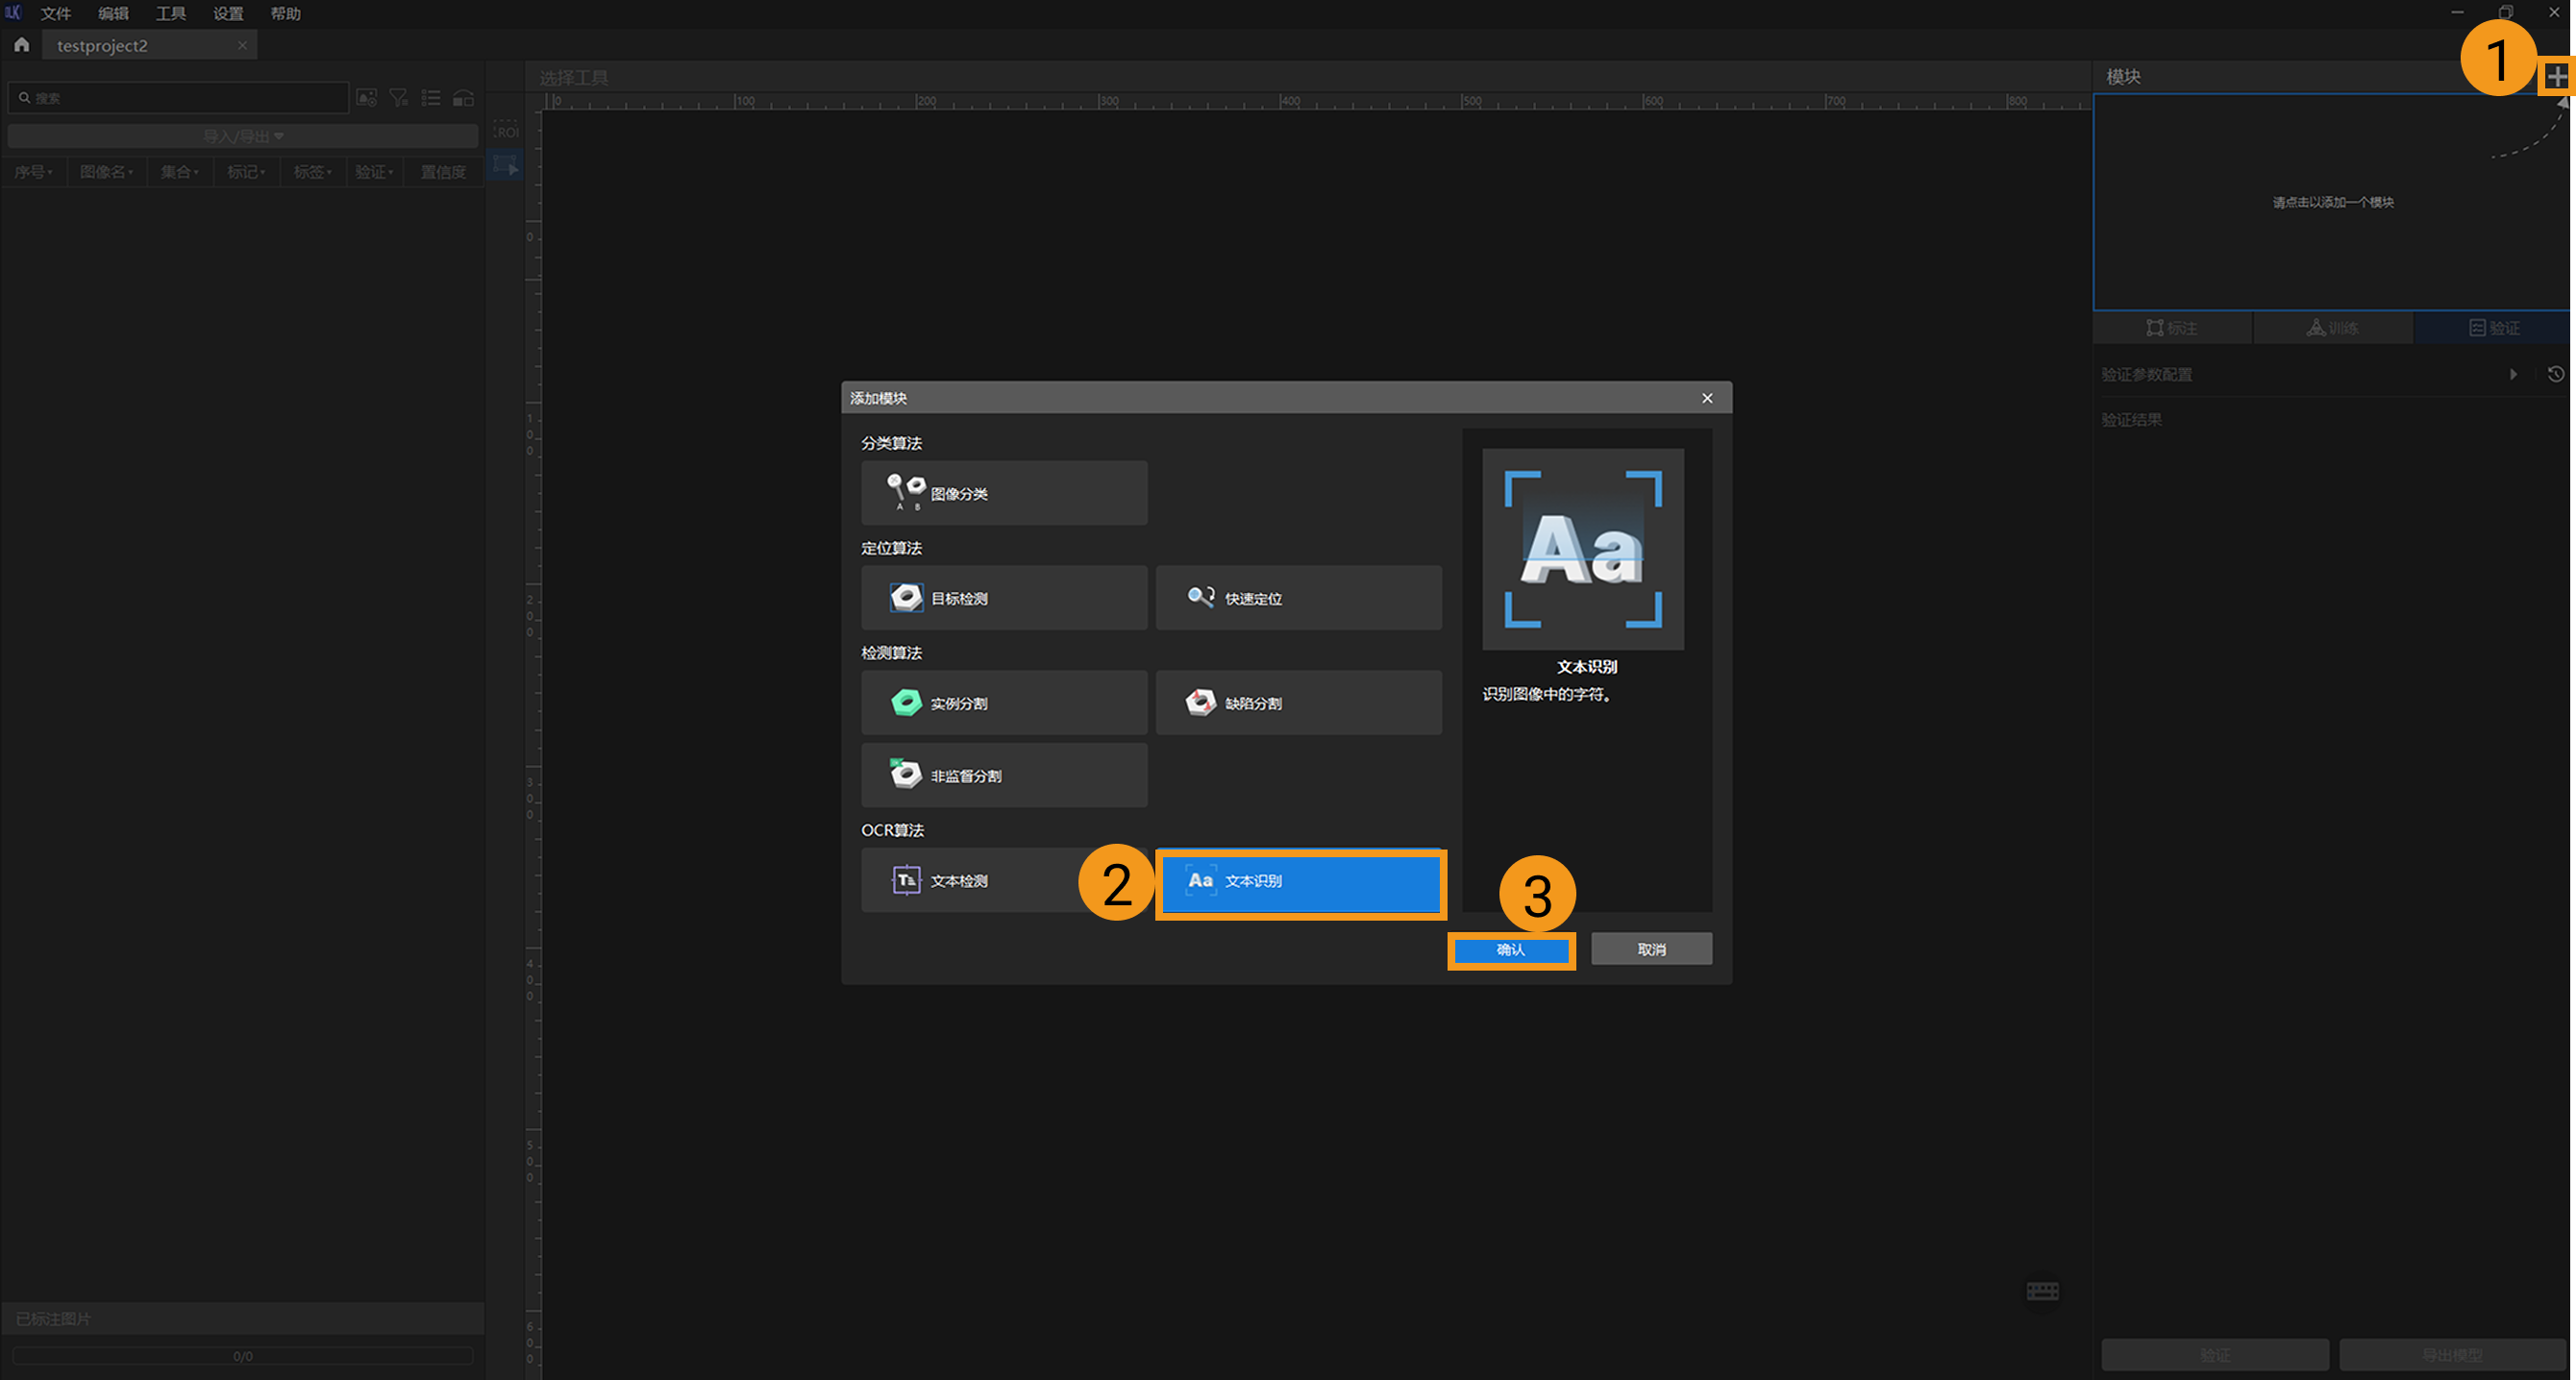This screenshot has height=1380, width=2576.
Task: Select the 图像分类 module tile
Action: tap(1003, 493)
